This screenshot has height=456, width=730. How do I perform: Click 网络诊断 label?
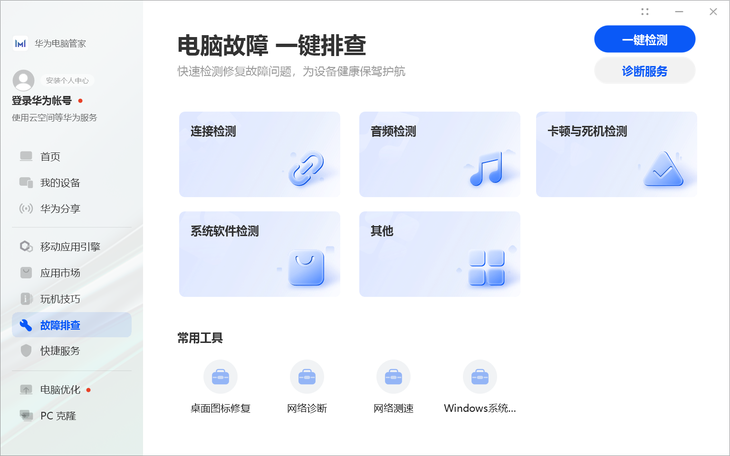[307, 408]
